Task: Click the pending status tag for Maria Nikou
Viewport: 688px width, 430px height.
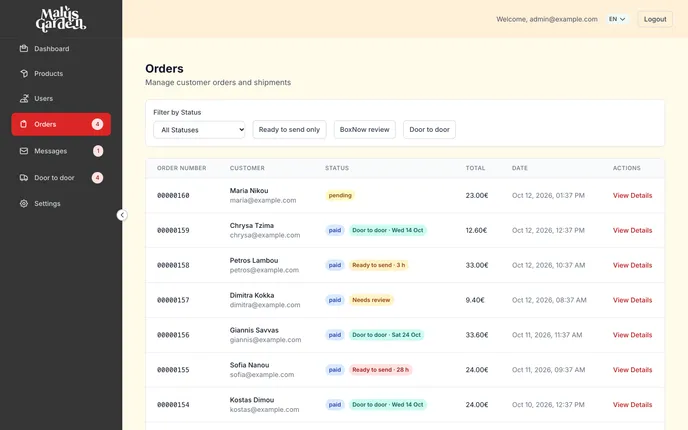Action: tap(340, 196)
